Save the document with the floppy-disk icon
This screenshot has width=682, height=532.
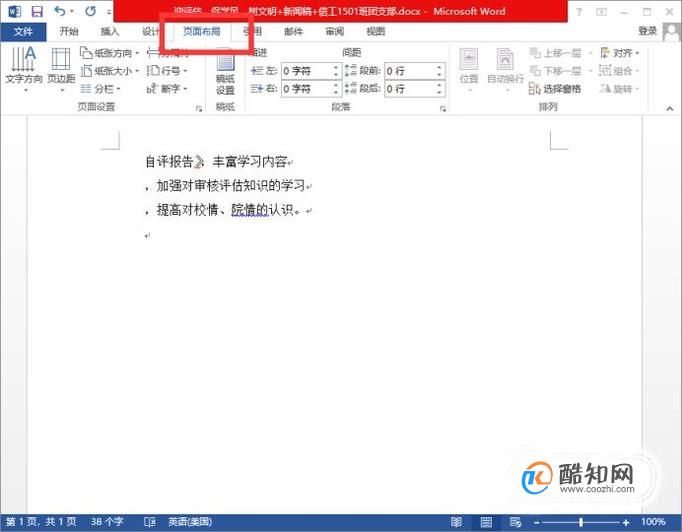37,11
